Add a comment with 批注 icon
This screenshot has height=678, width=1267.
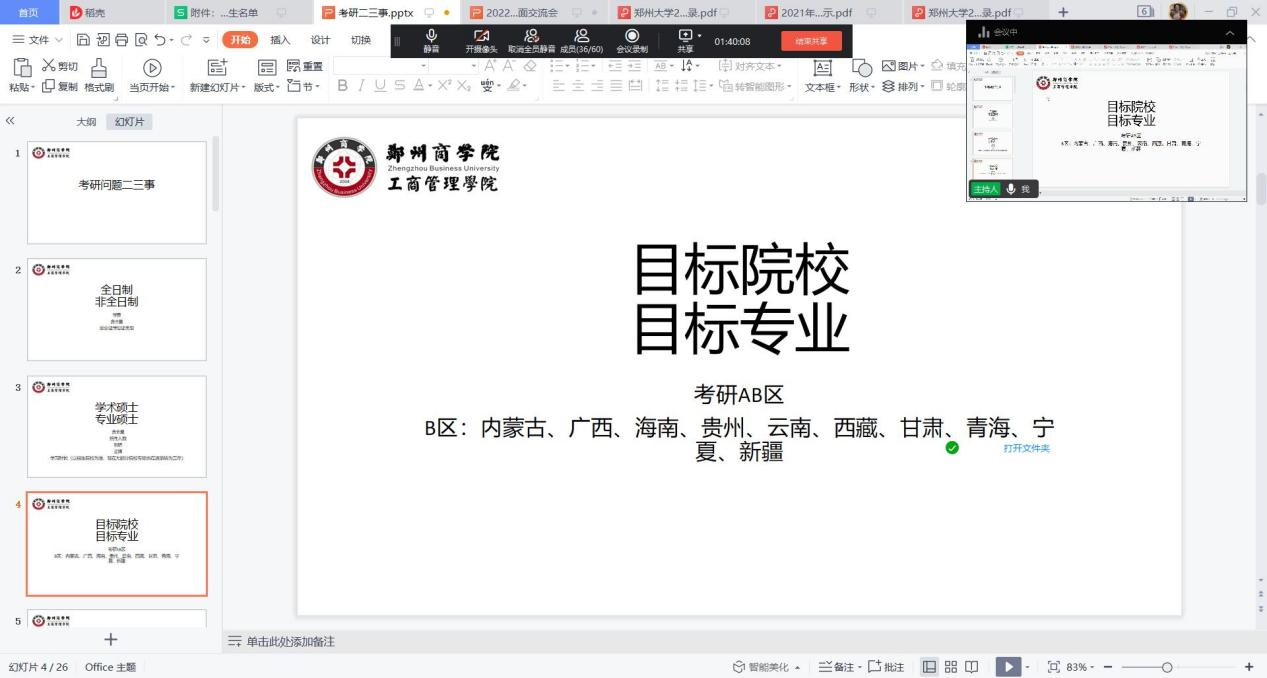pos(886,667)
